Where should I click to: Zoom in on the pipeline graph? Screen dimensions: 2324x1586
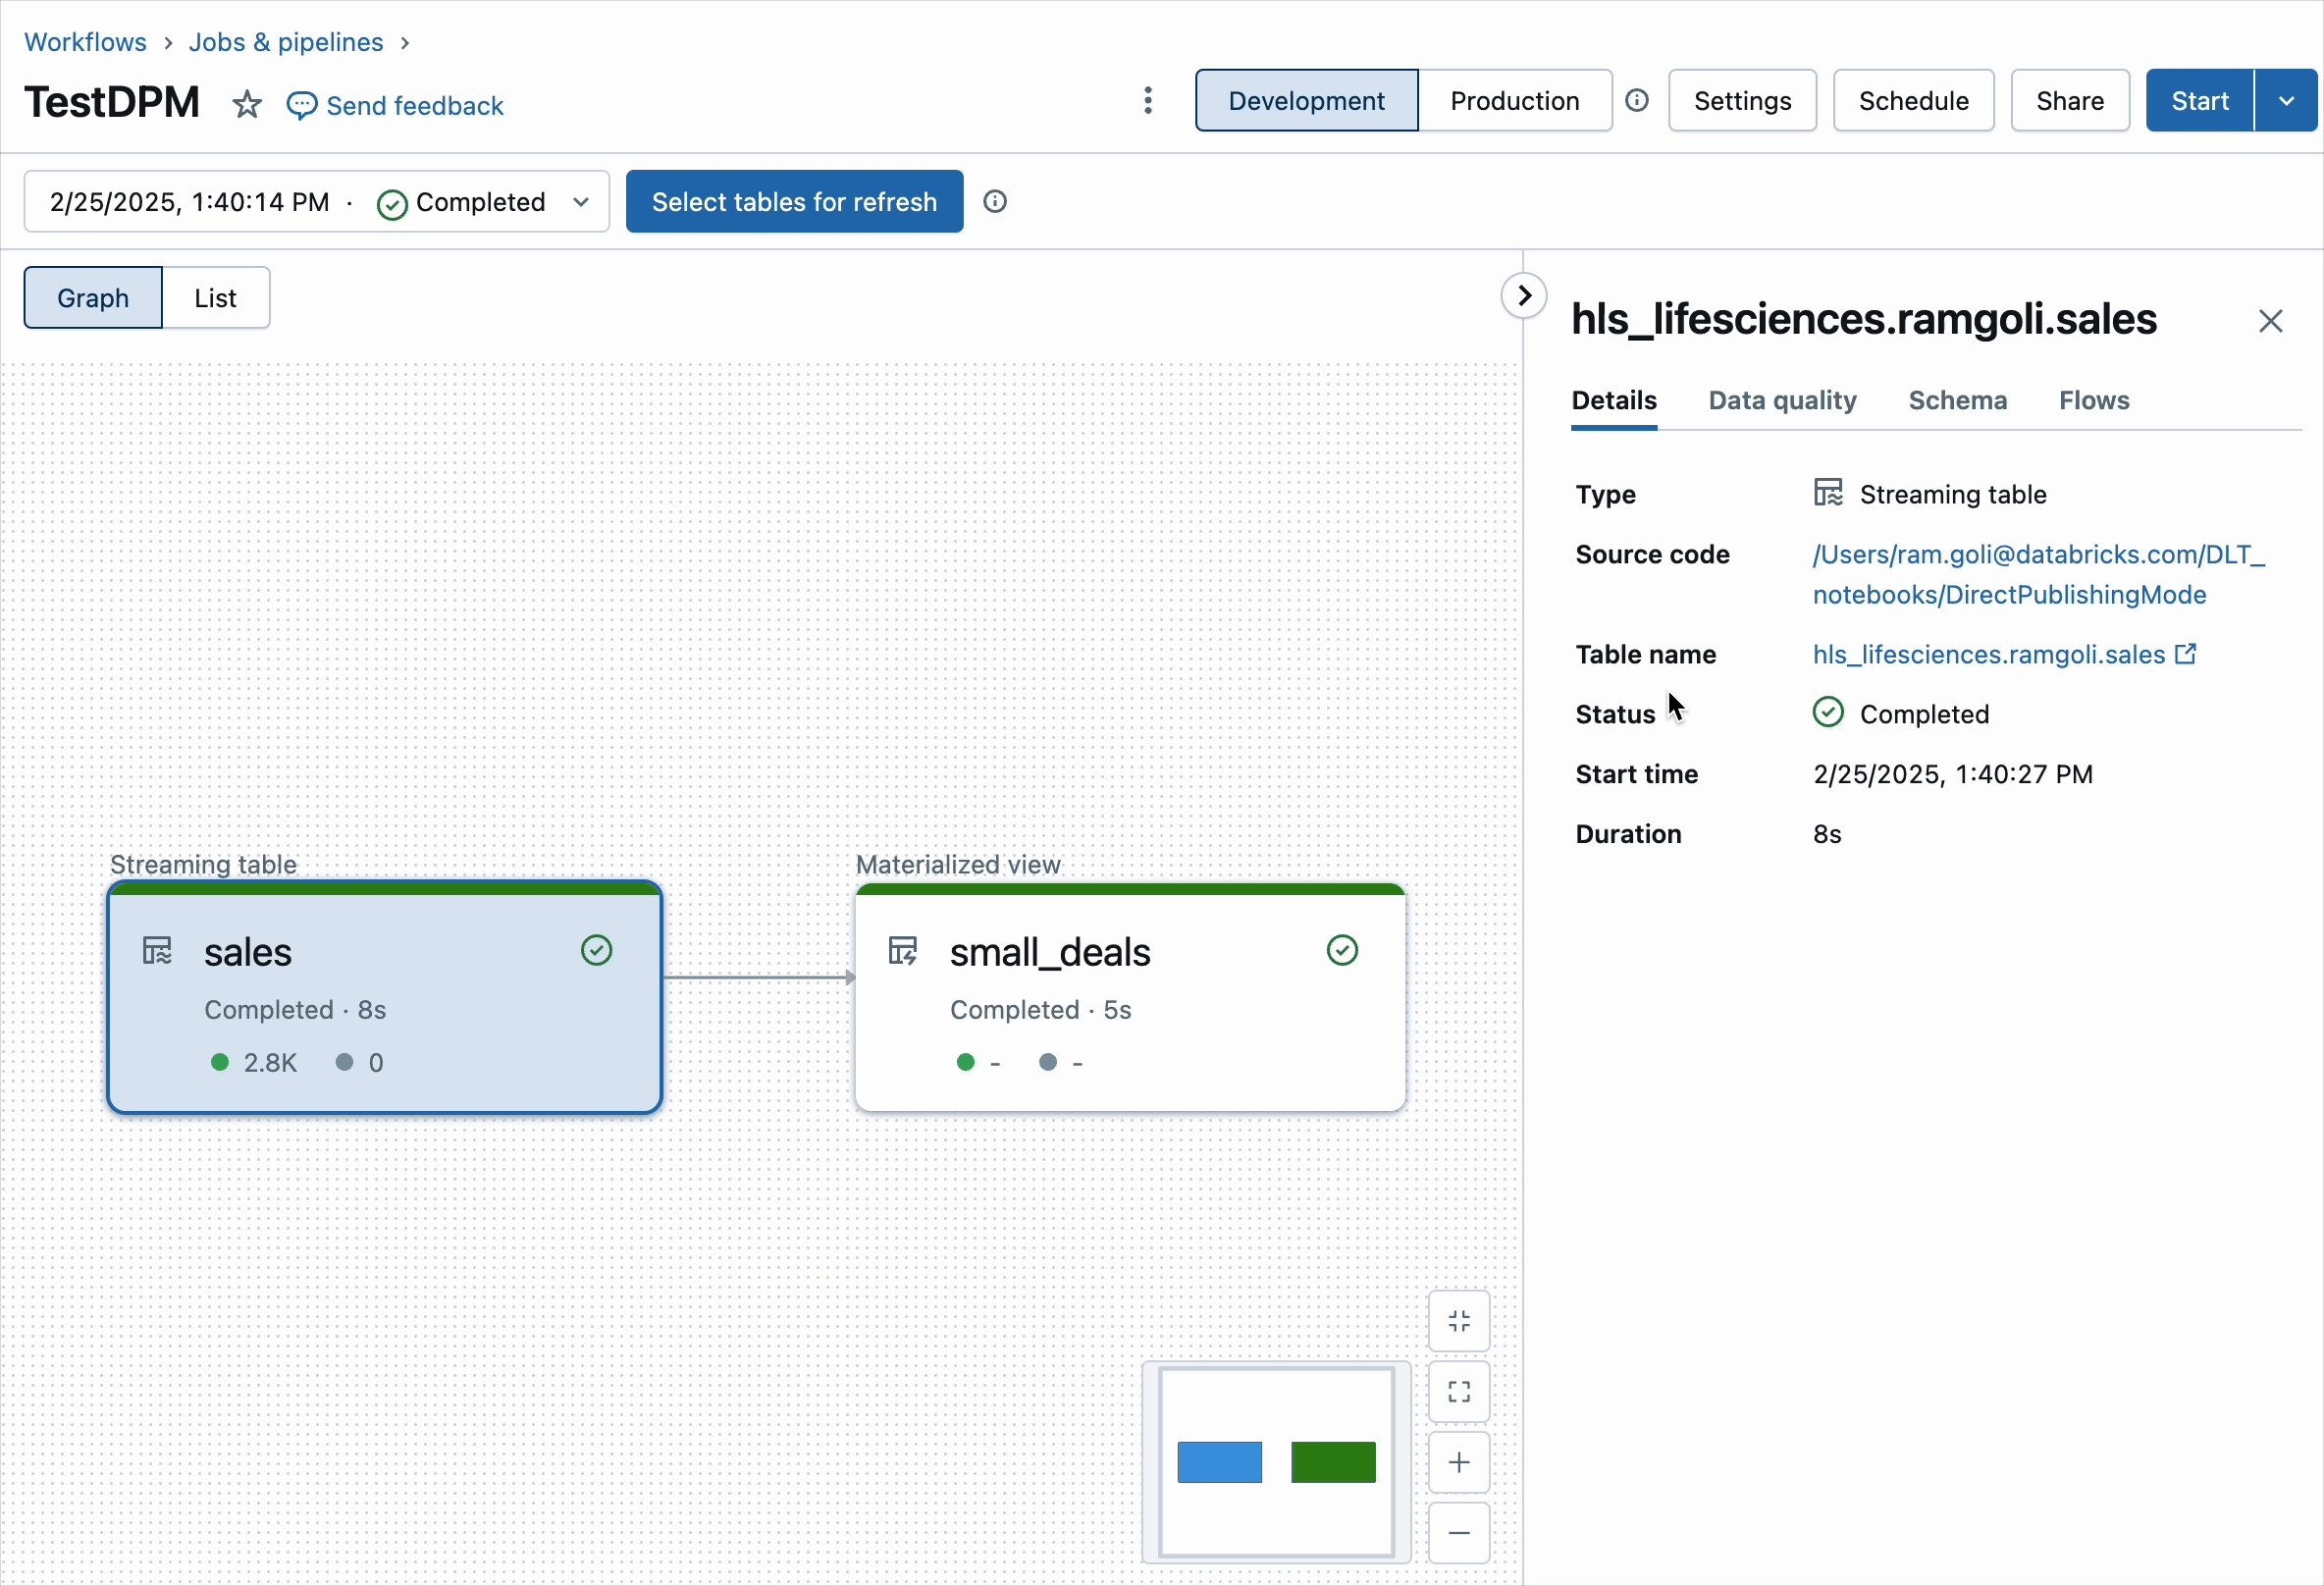coord(1459,1463)
